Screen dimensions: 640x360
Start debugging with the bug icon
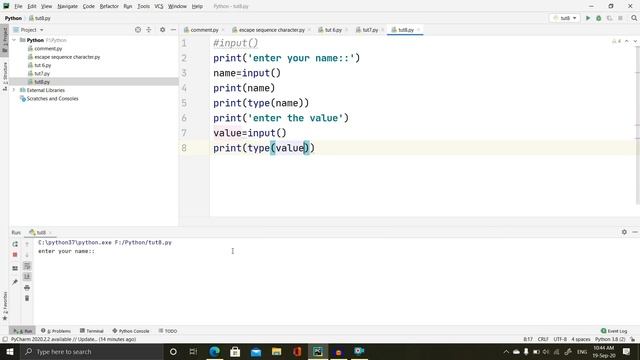click(599, 18)
